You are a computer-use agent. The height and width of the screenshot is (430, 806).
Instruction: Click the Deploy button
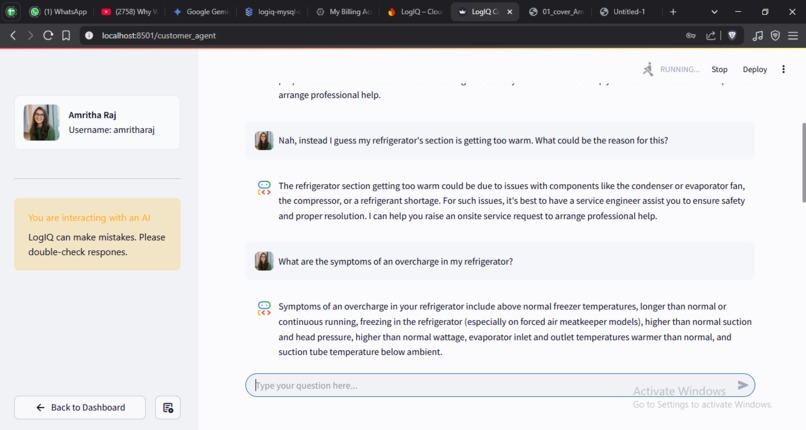coord(755,69)
